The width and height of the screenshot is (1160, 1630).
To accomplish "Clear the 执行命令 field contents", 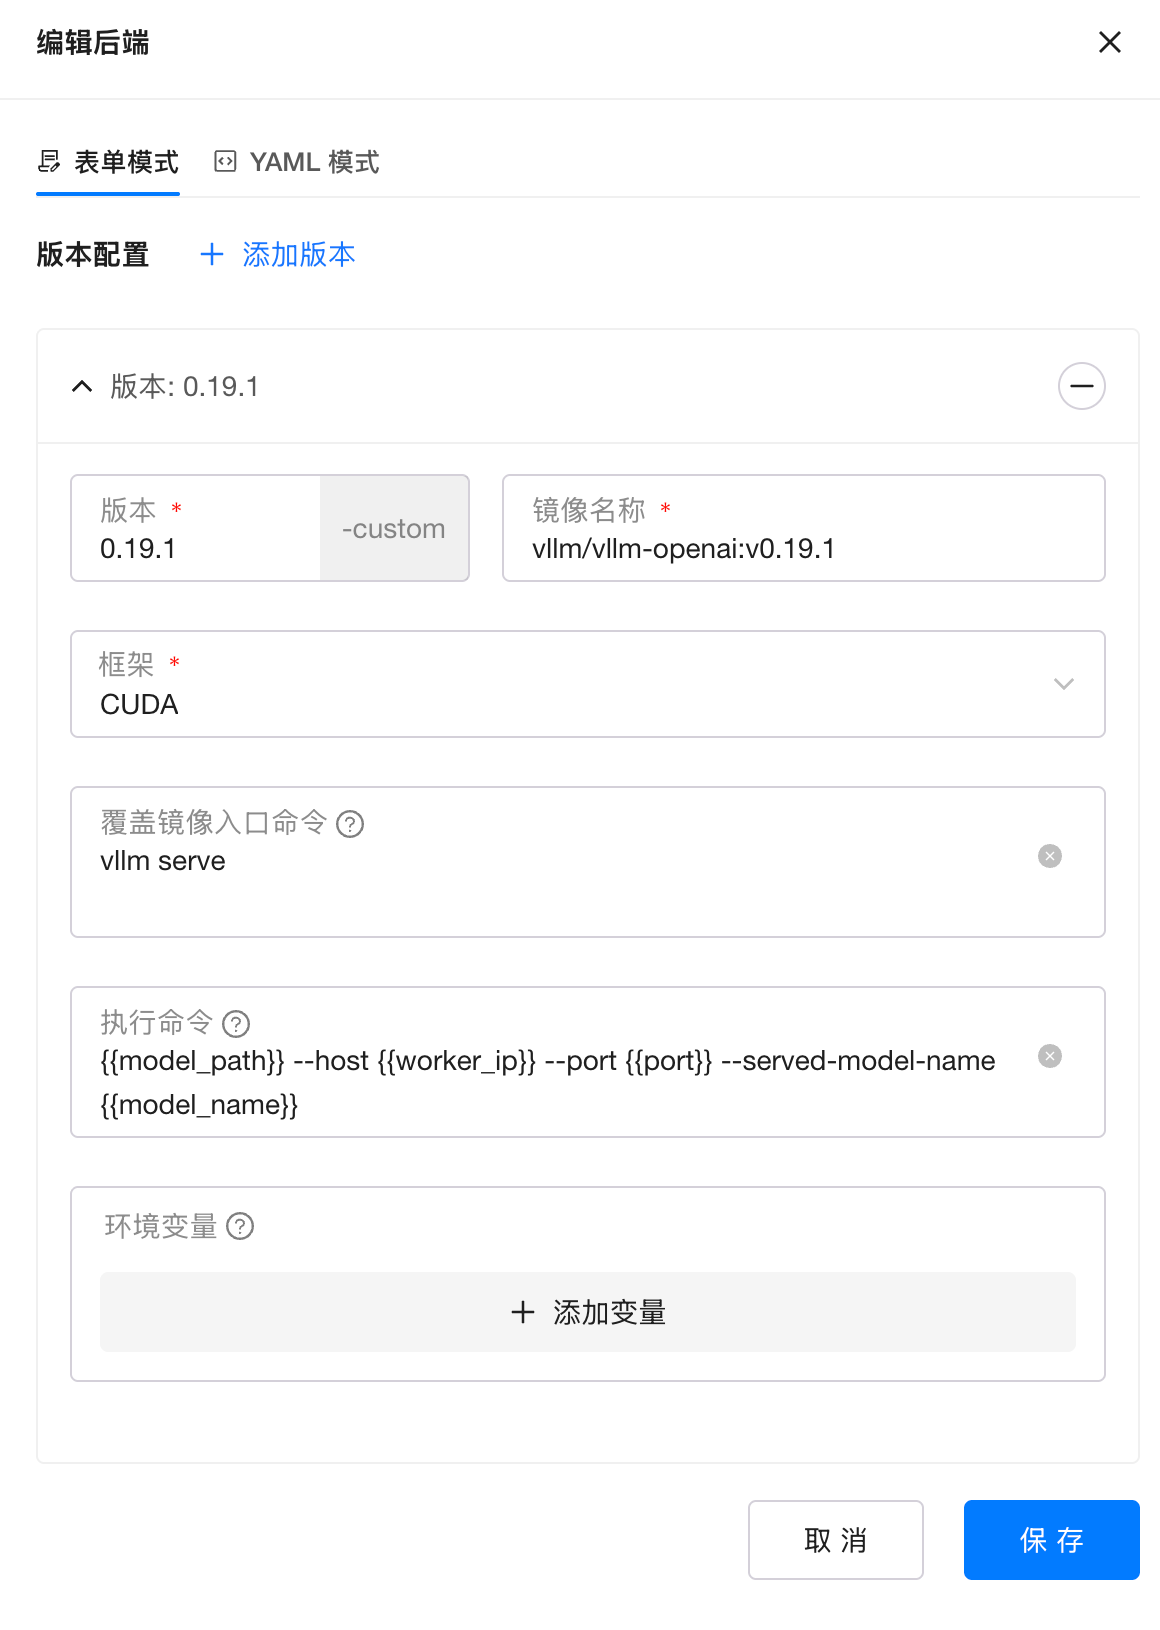I will (x=1049, y=1056).
